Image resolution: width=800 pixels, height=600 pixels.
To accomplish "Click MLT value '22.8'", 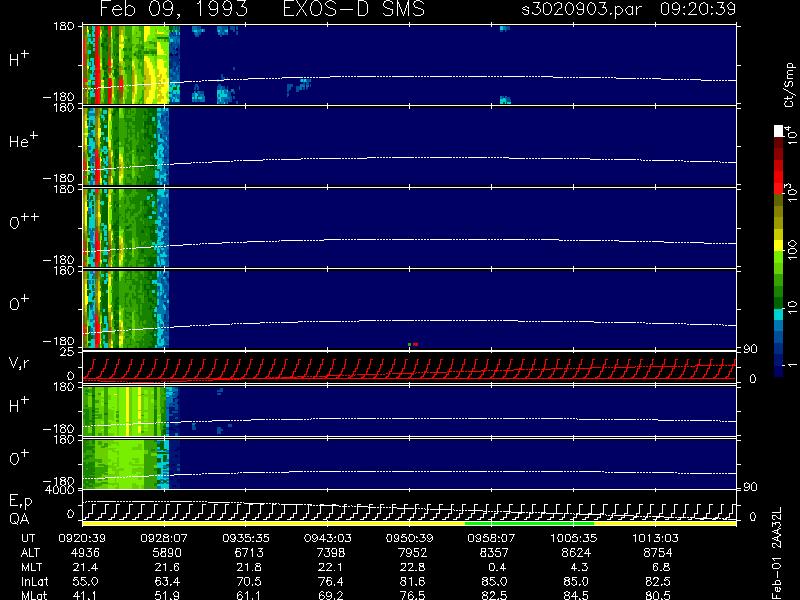I will [415, 567].
